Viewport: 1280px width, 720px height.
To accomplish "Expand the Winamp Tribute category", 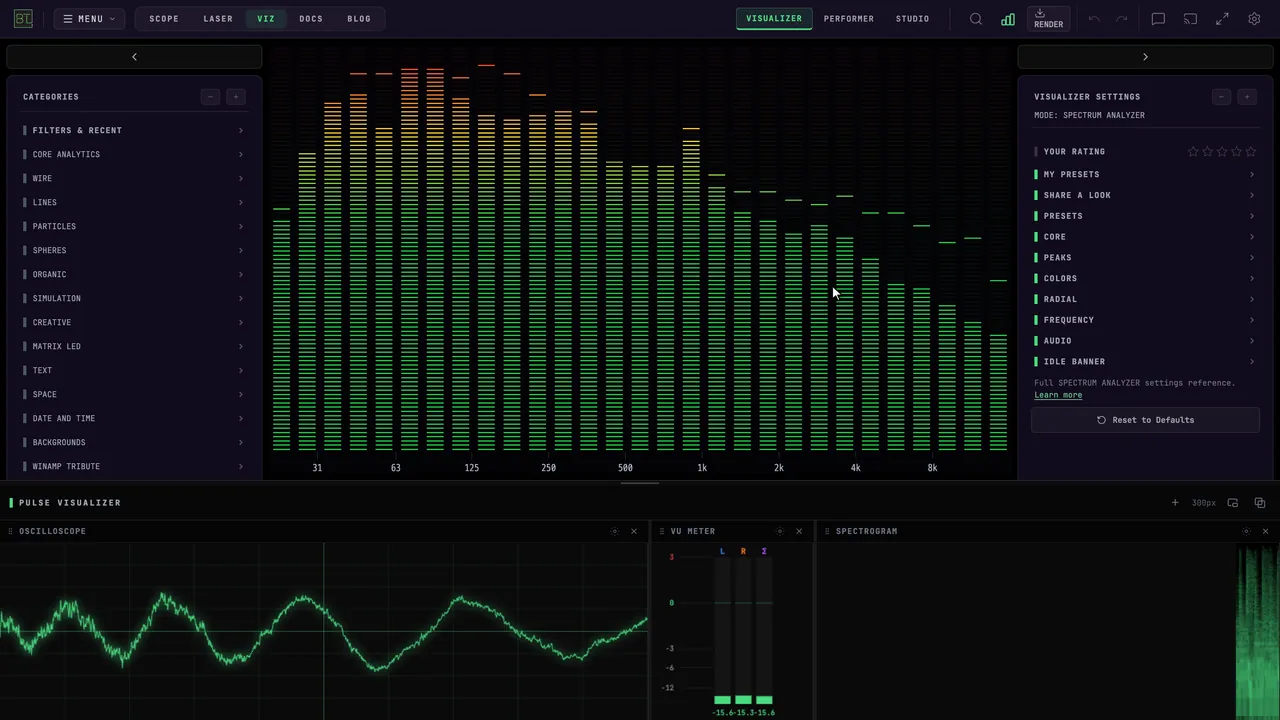I will tap(134, 466).
